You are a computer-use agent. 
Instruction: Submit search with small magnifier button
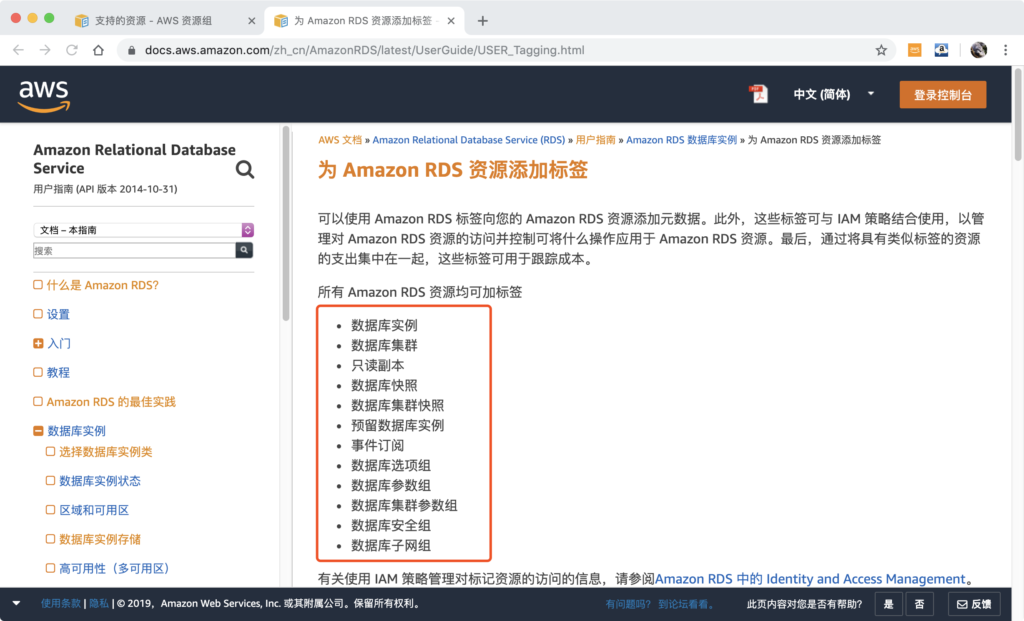(x=244, y=250)
